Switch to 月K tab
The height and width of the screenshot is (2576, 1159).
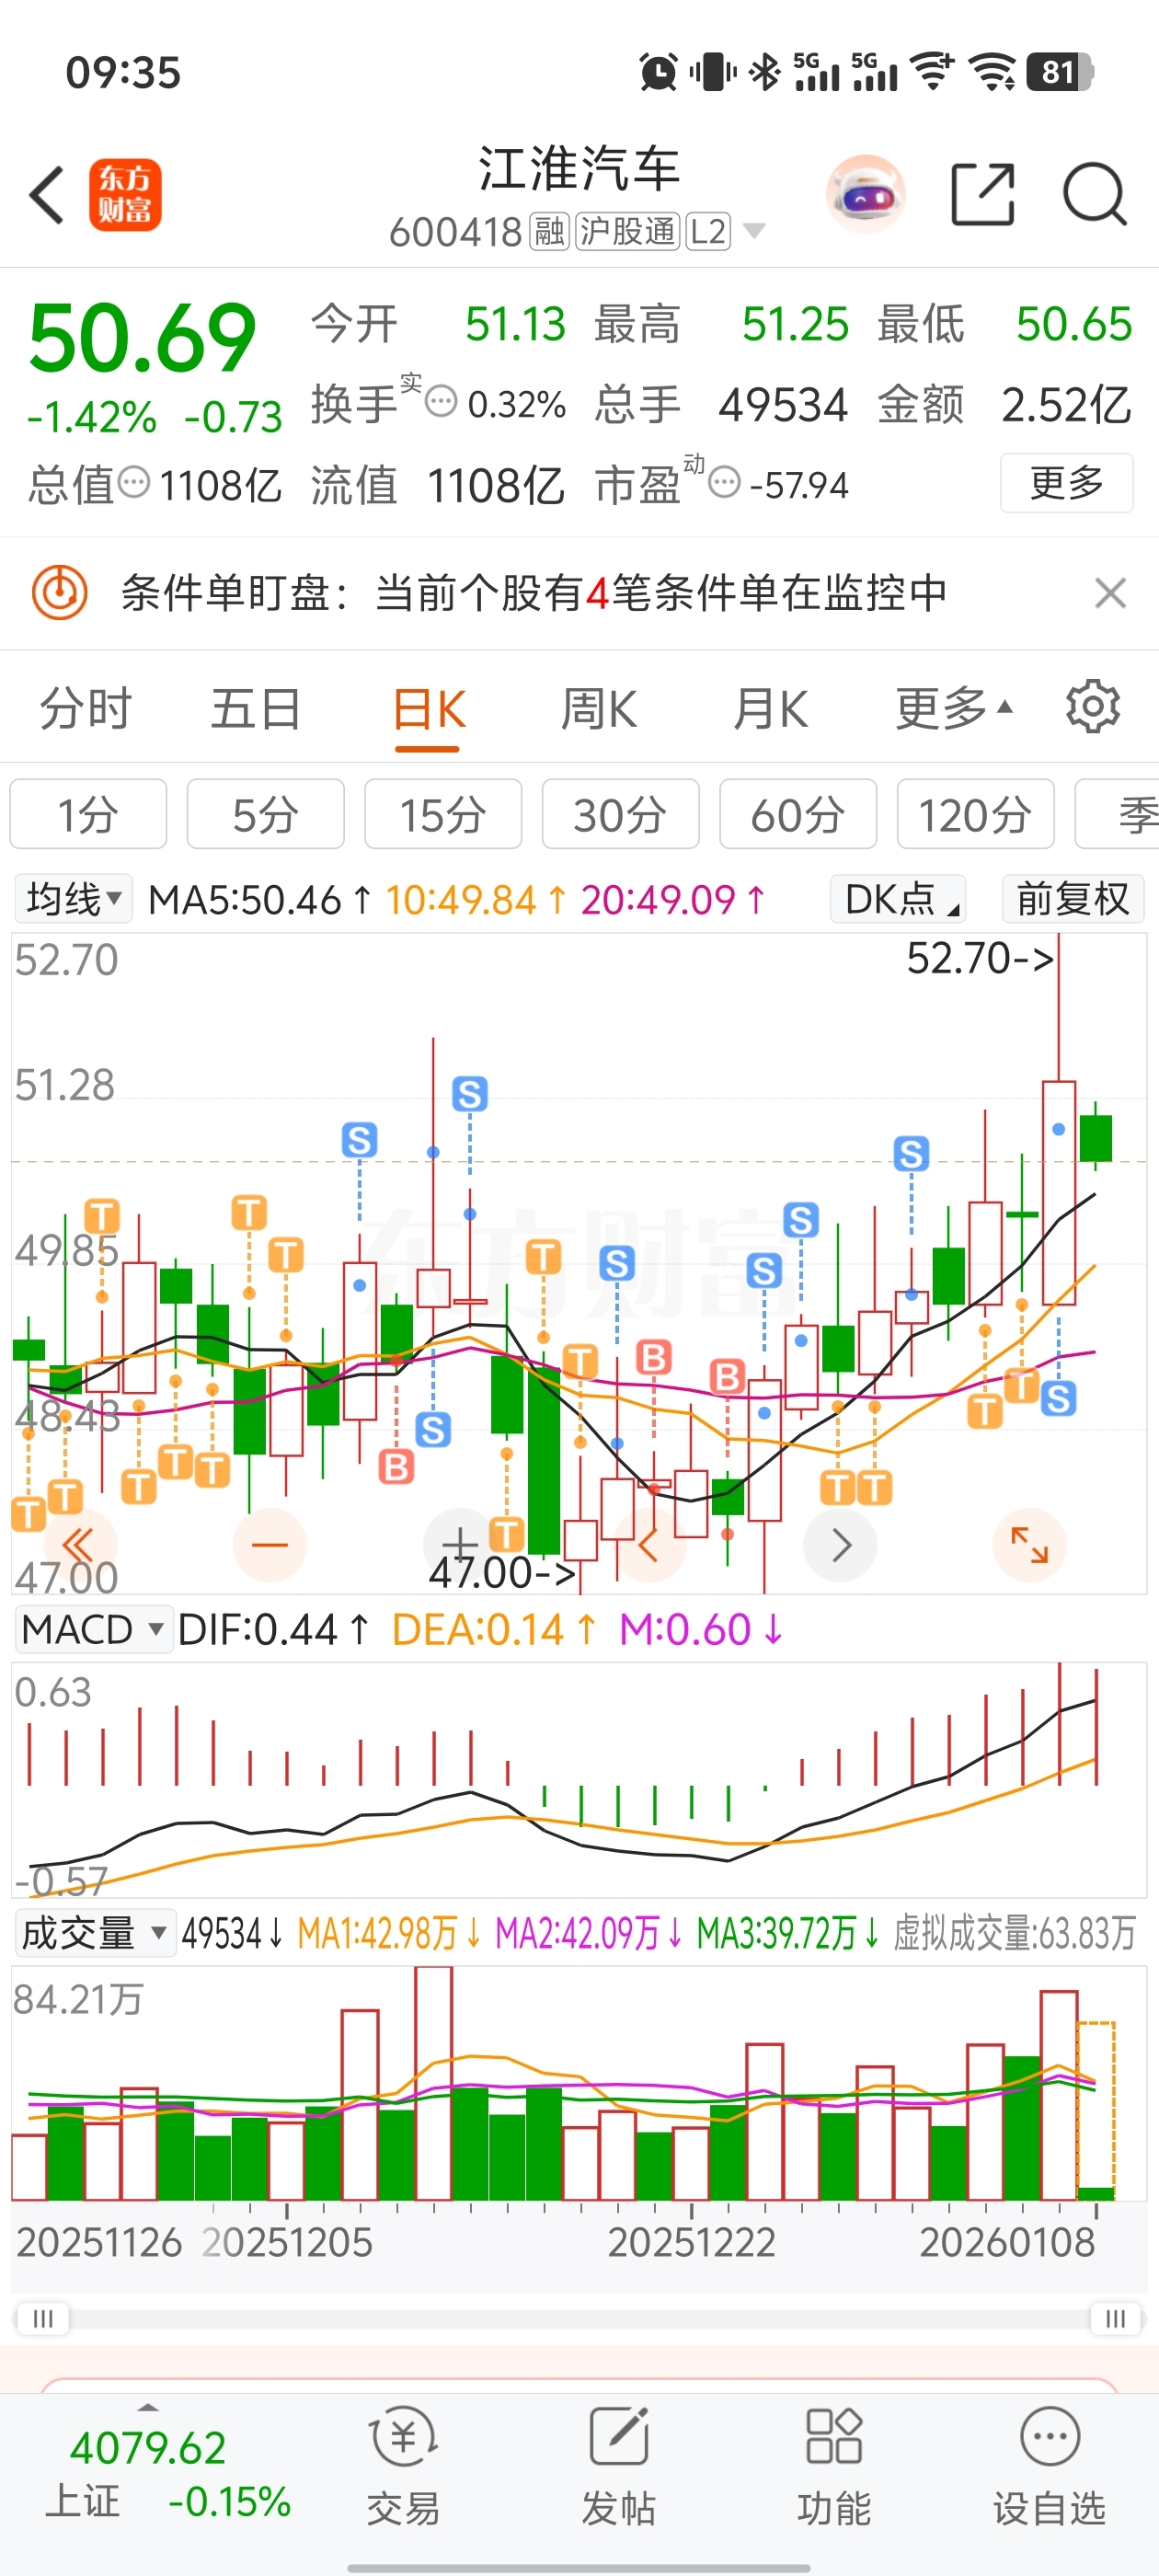tap(770, 709)
